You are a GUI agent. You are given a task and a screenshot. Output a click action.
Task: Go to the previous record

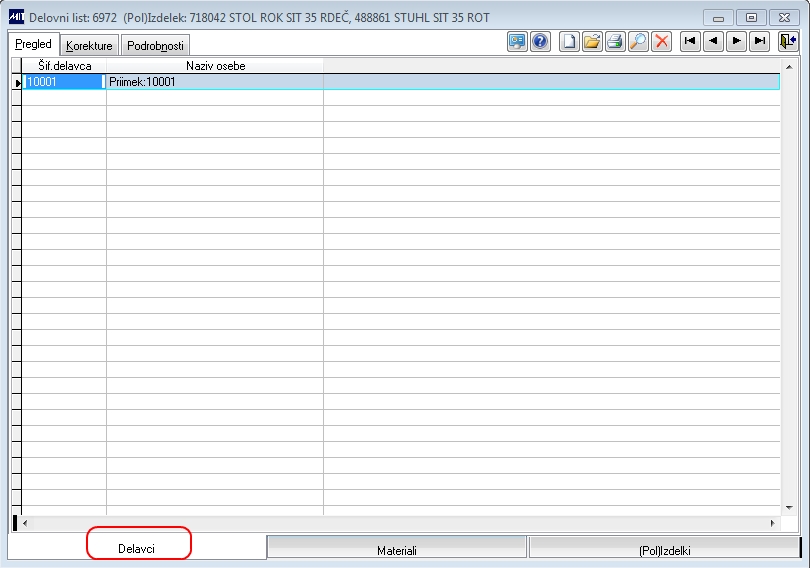coord(713,42)
